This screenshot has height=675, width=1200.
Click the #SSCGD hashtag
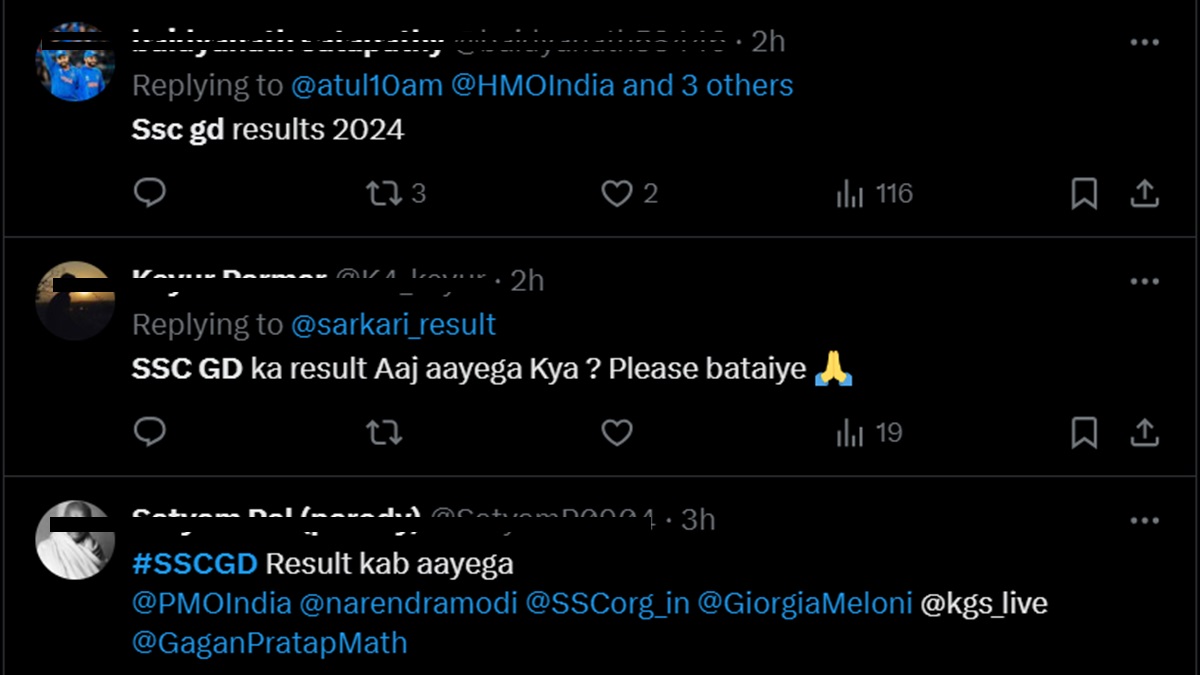click(x=194, y=564)
